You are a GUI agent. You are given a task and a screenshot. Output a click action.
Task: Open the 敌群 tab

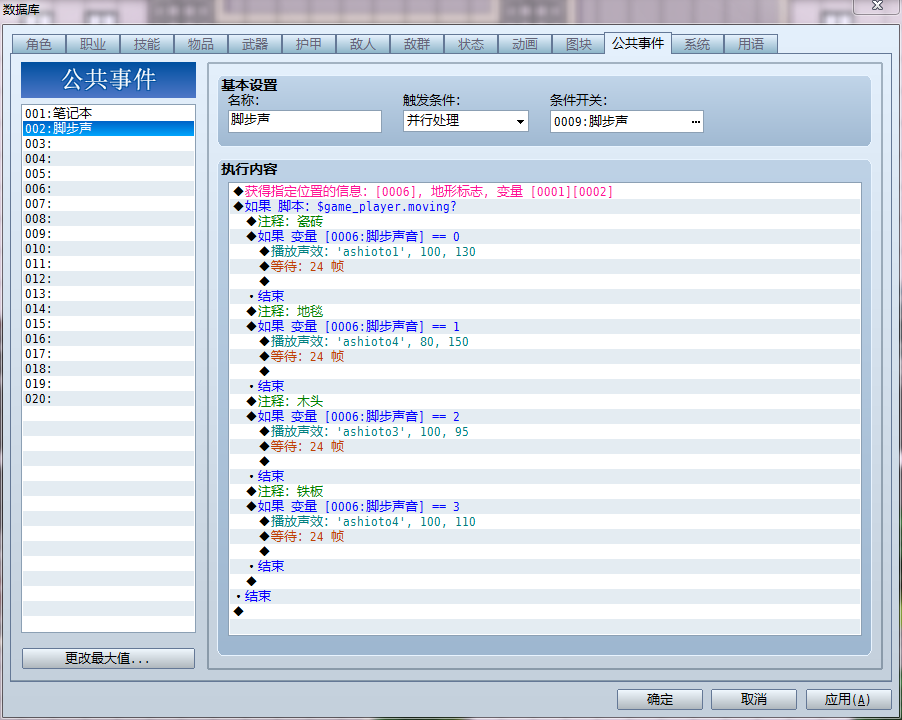point(417,44)
